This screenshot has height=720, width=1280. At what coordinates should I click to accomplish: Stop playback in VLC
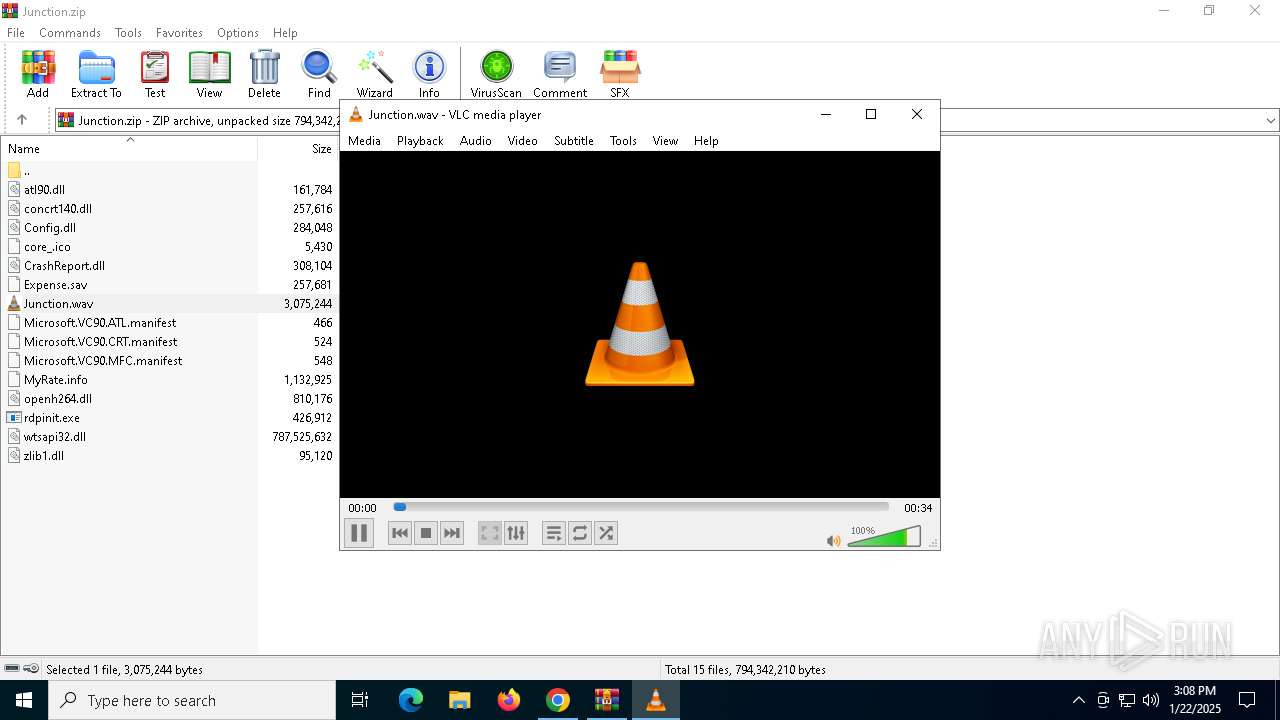[x=426, y=533]
